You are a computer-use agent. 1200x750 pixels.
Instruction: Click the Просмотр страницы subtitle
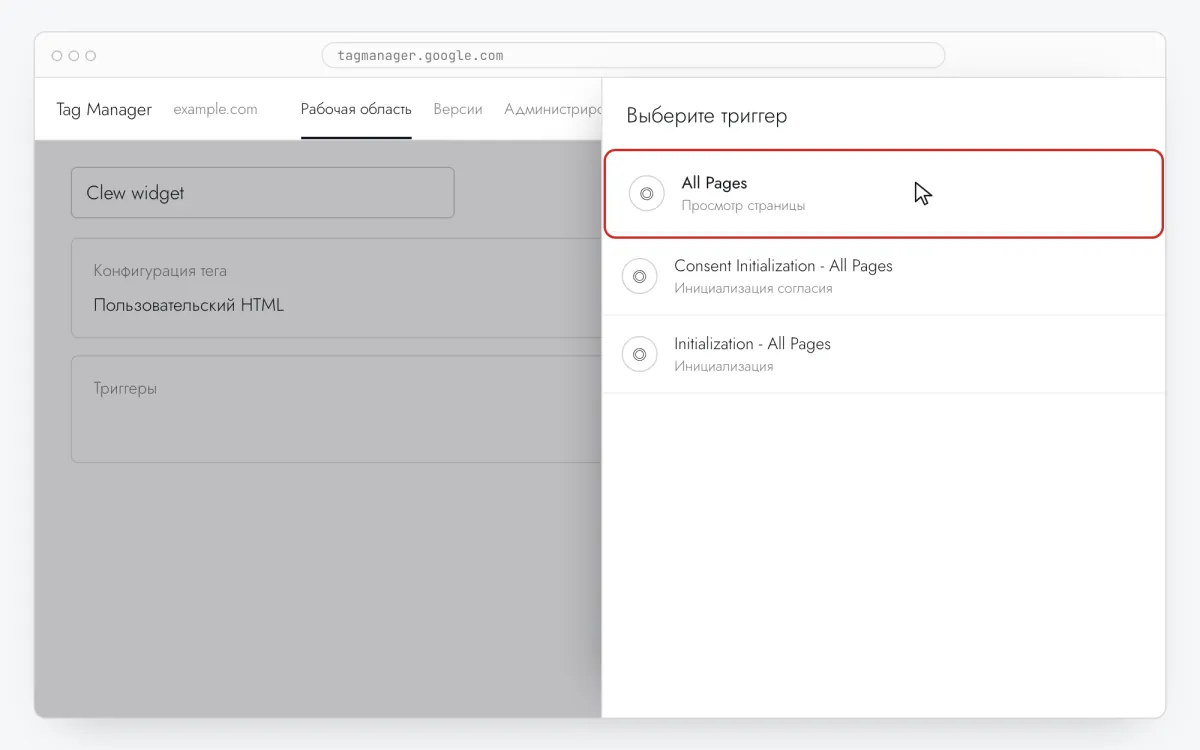pyautogui.click(x=743, y=206)
